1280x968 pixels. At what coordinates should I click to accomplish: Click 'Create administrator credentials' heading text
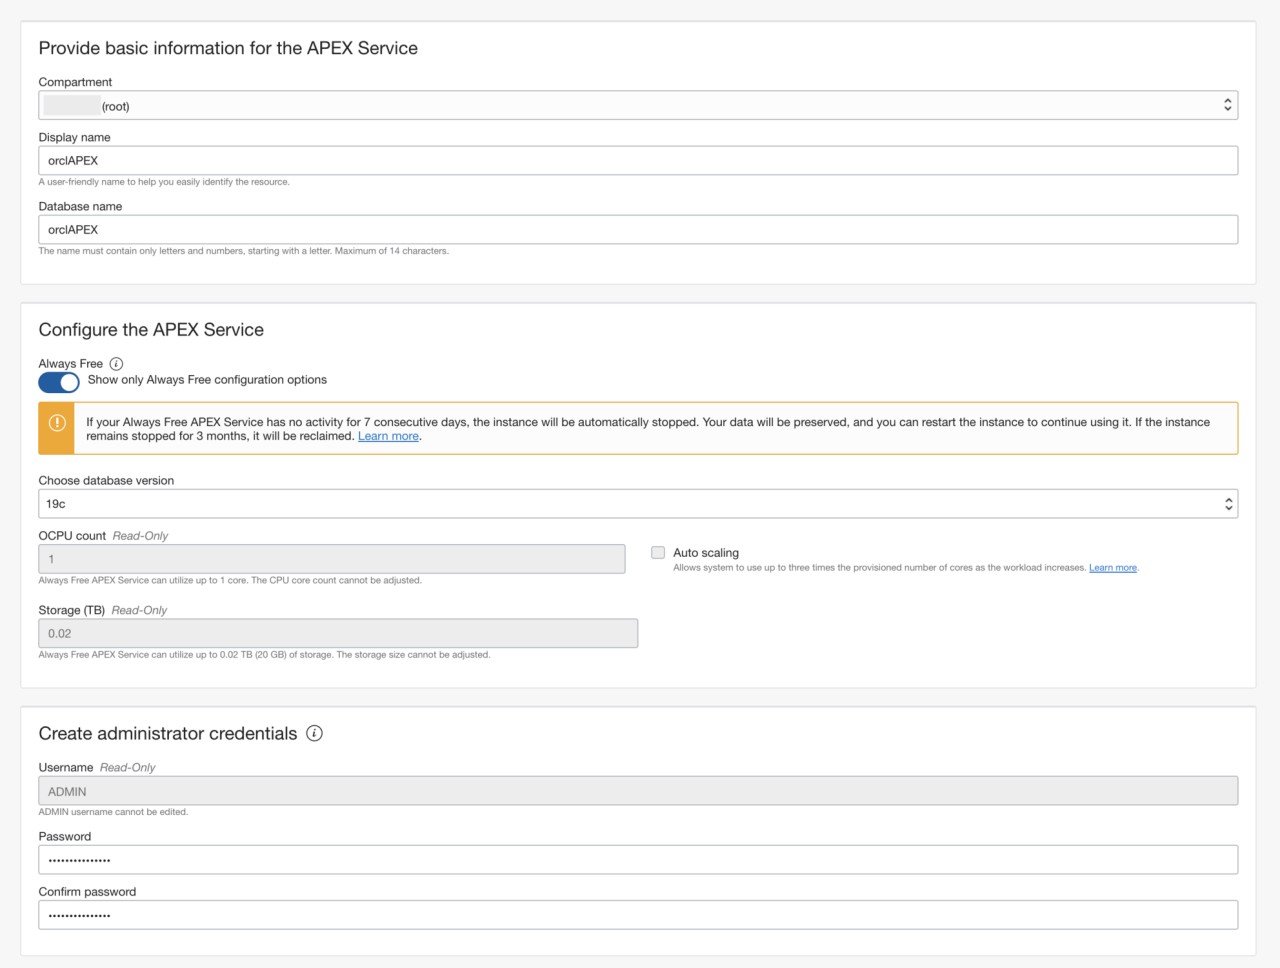168,734
